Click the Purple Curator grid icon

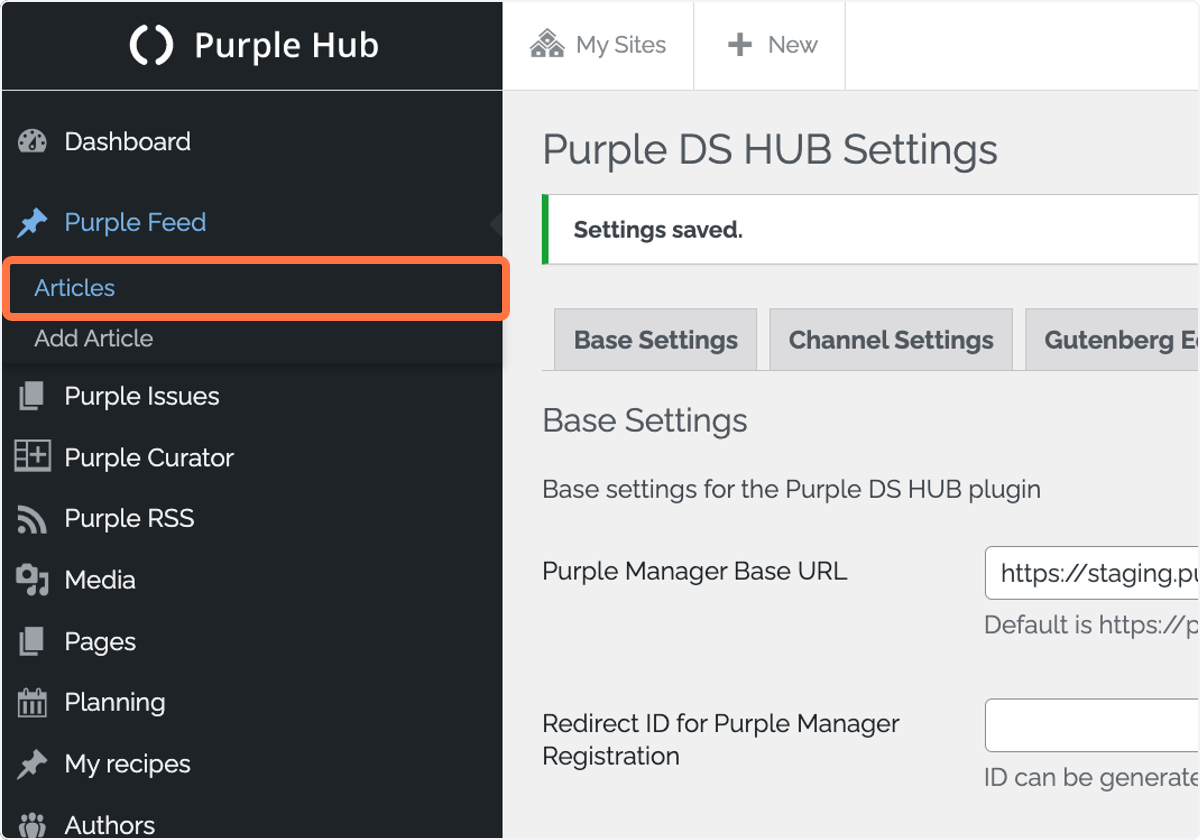point(32,457)
